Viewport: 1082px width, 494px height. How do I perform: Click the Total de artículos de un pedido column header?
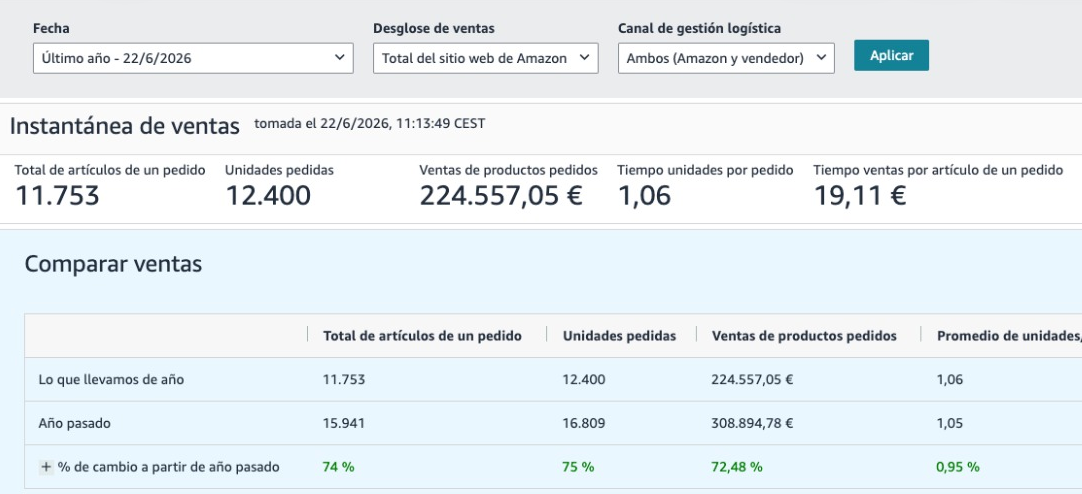422,336
